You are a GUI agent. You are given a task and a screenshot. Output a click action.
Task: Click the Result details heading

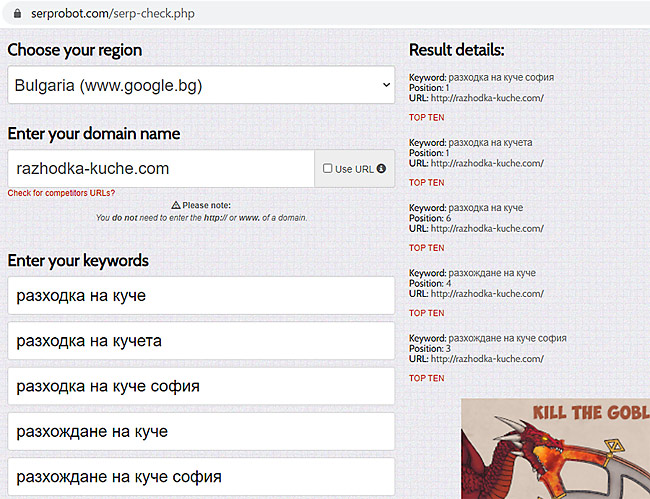tap(457, 50)
